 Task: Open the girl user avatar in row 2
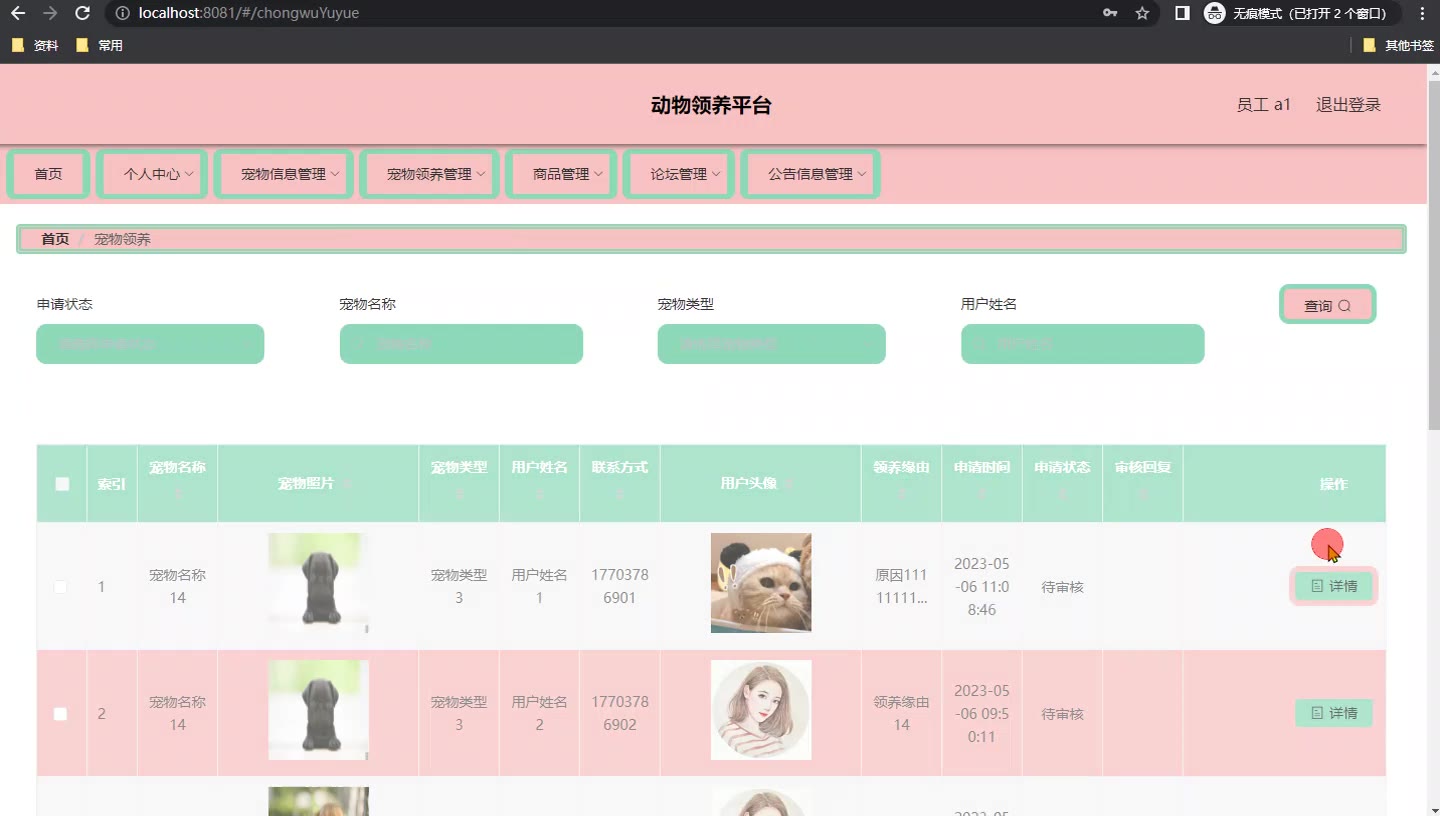(x=761, y=710)
